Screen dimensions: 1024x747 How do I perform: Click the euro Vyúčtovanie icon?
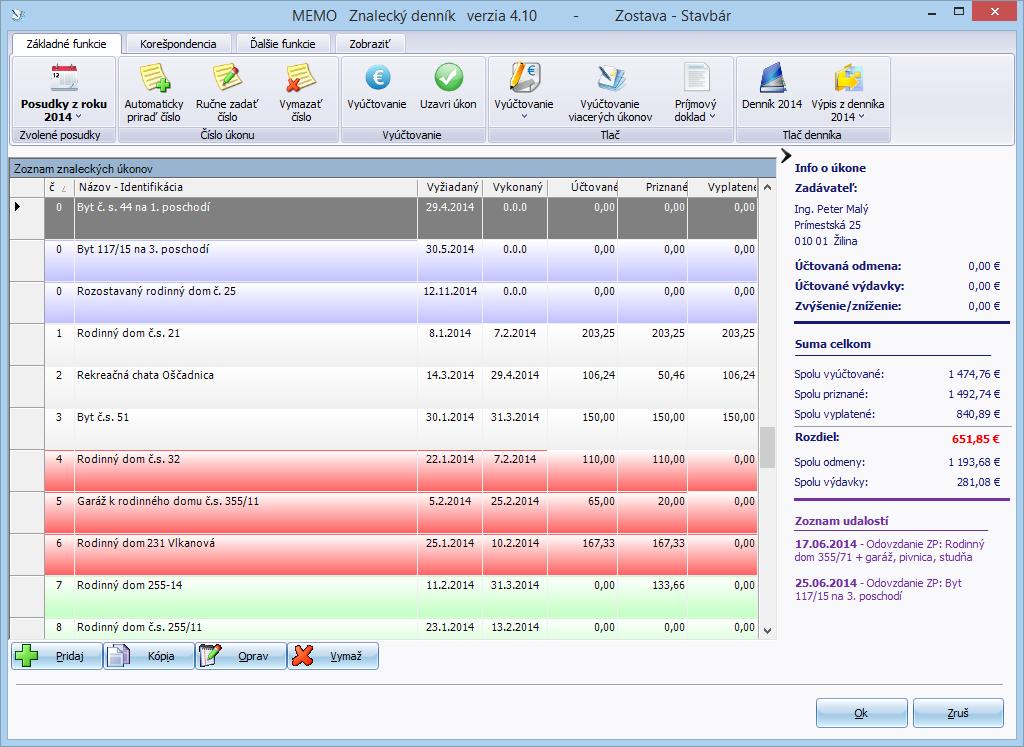377,78
